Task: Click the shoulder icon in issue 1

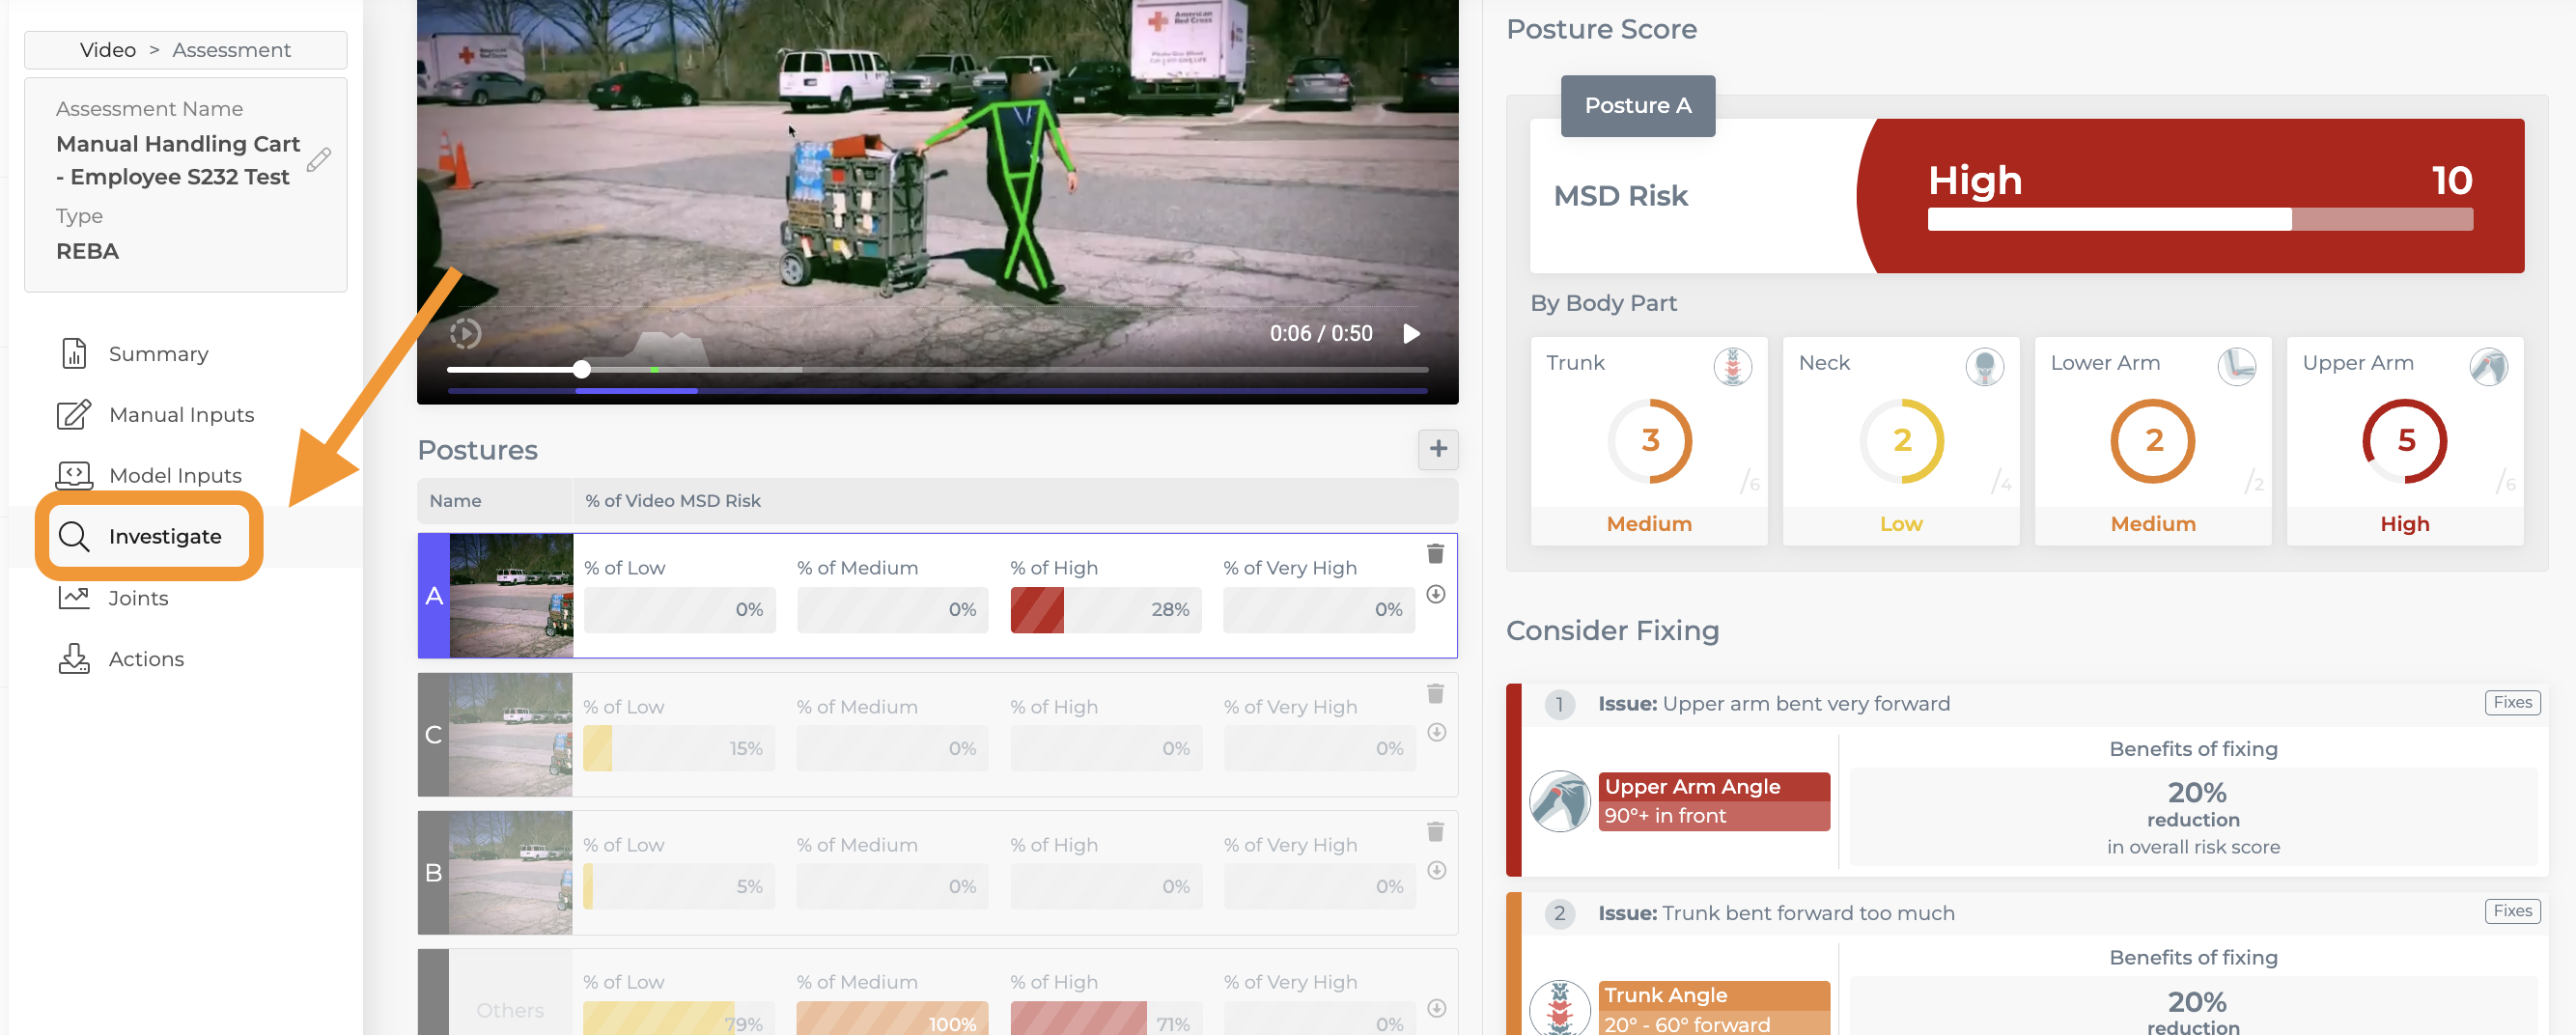Action: [1560, 802]
